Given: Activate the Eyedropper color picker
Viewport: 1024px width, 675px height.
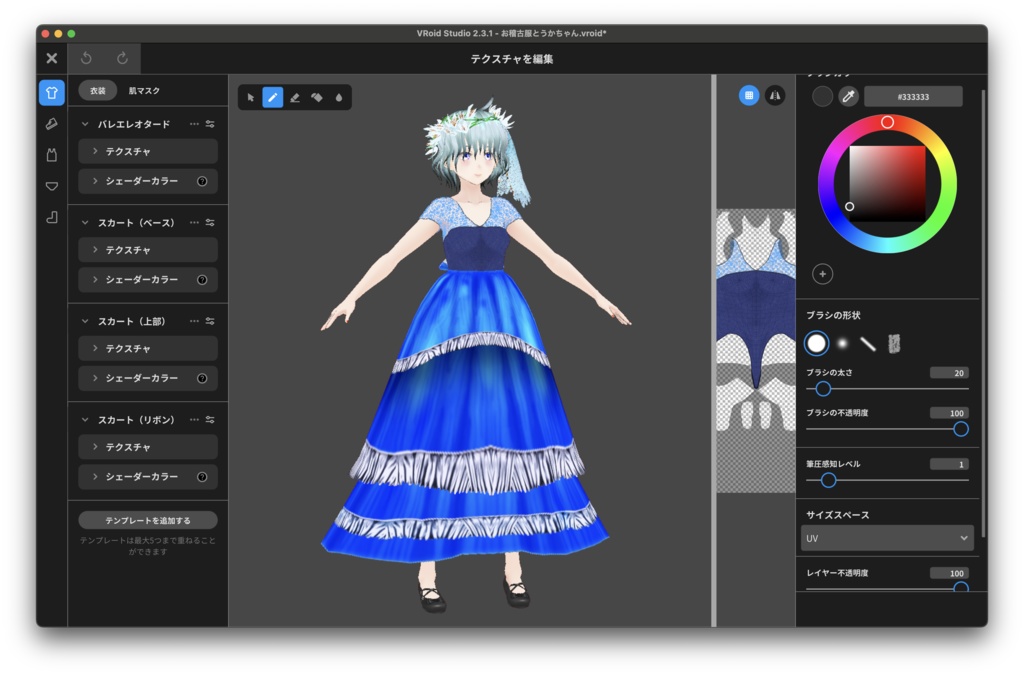Looking at the screenshot, I should [x=851, y=96].
